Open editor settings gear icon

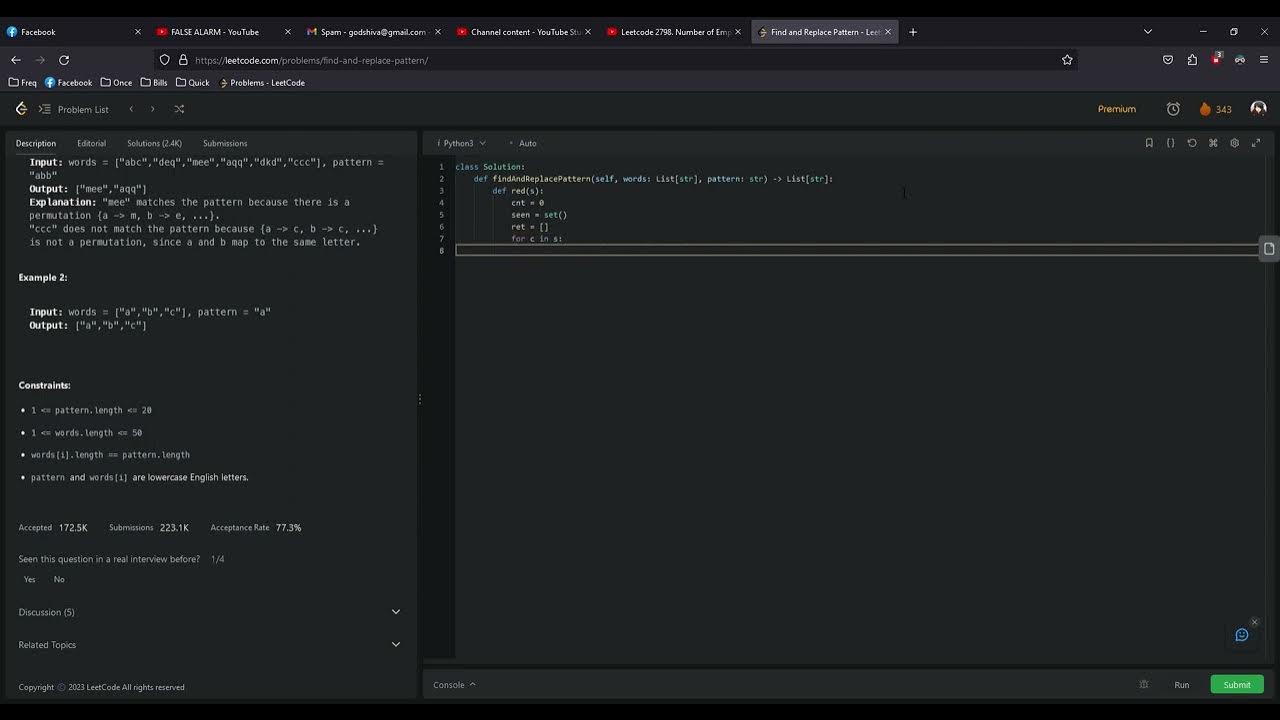(x=1234, y=143)
